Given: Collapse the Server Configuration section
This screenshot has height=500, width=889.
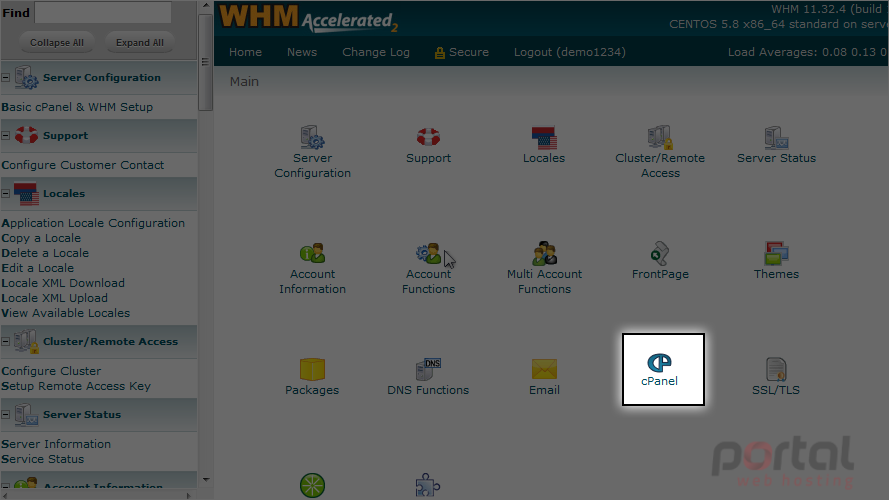Looking at the screenshot, I should click(6, 78).
